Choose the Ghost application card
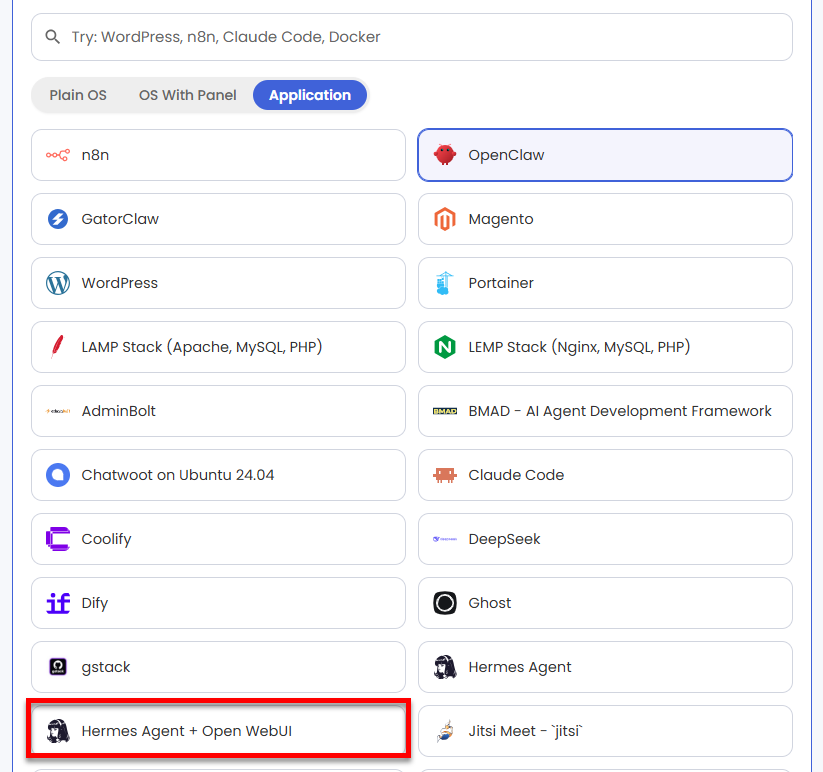This screenshot has width=823, height=772. (605, 603)
